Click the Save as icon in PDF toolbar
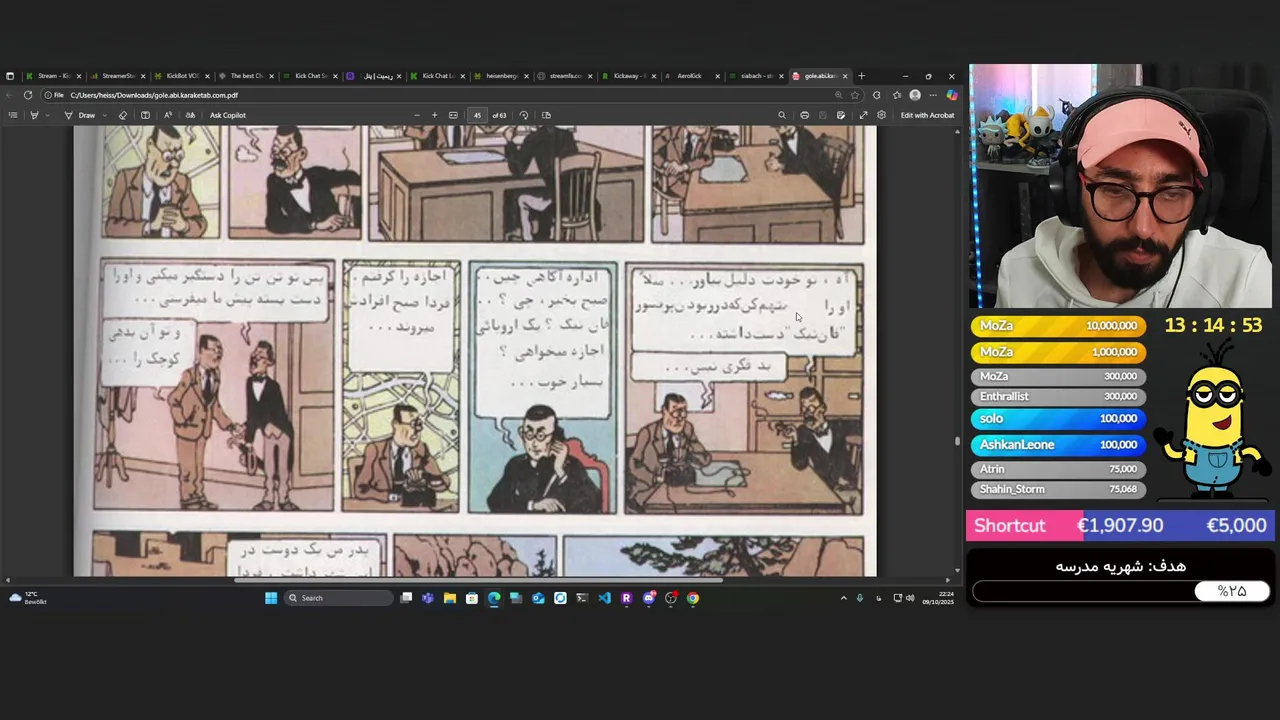Image resolution: width=1280 pixels, height=720 pixels. (x=841, y=115)
